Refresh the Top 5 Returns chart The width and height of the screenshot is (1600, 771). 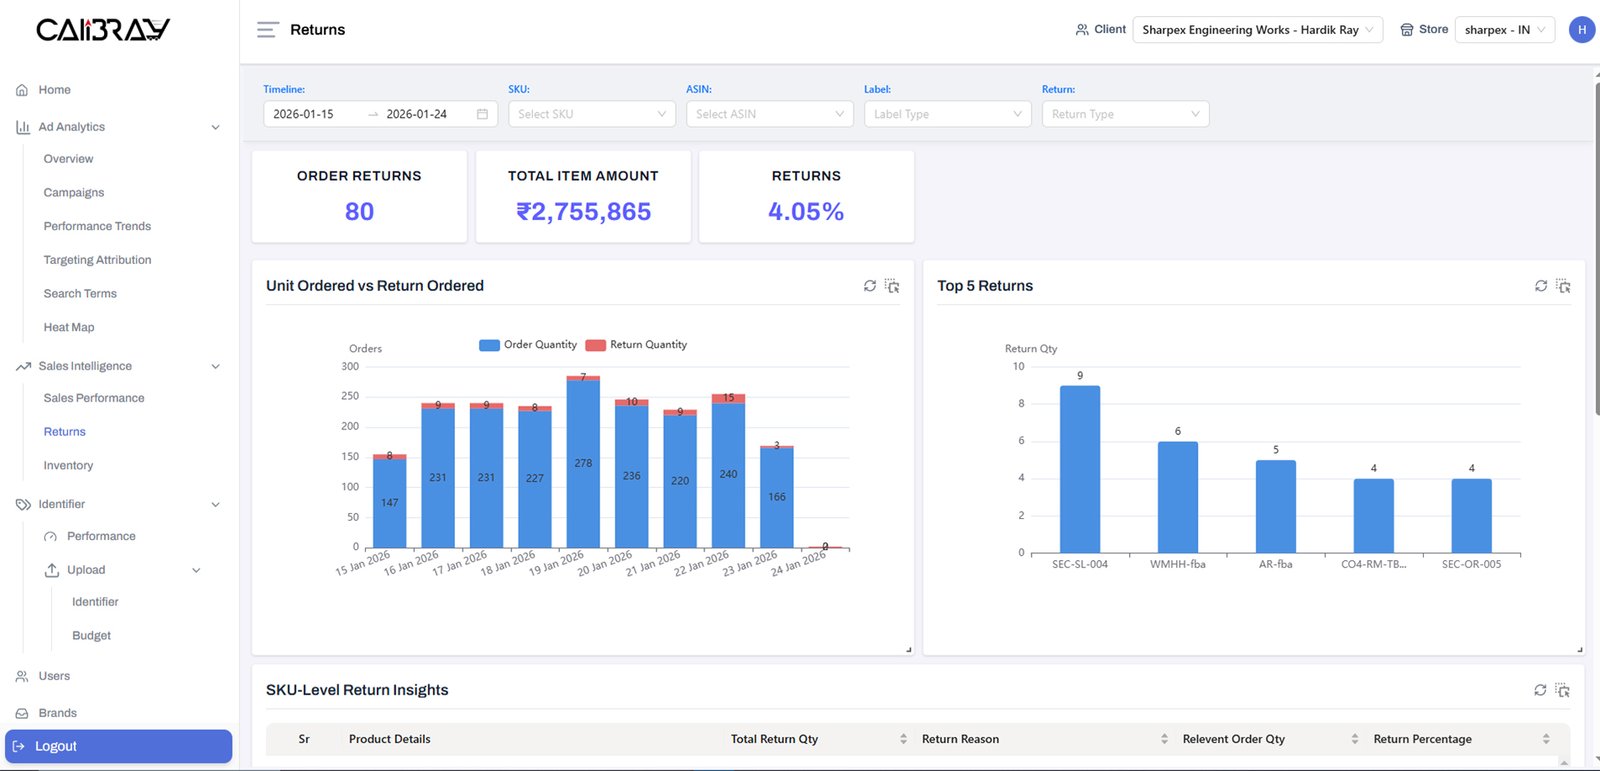click(1541, 286)
